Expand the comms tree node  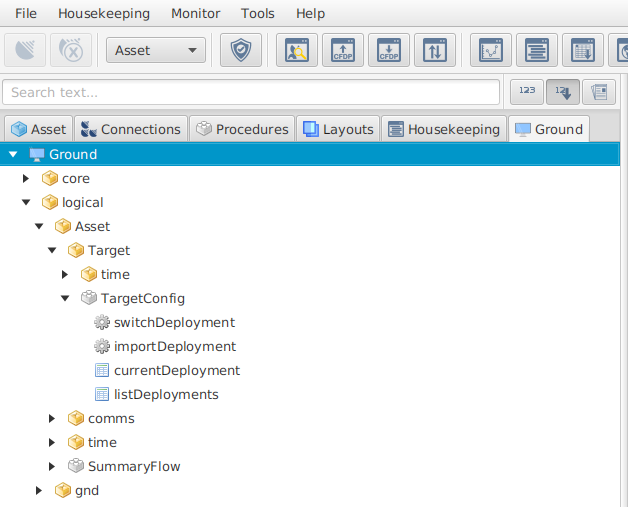[x=53, y=418]
